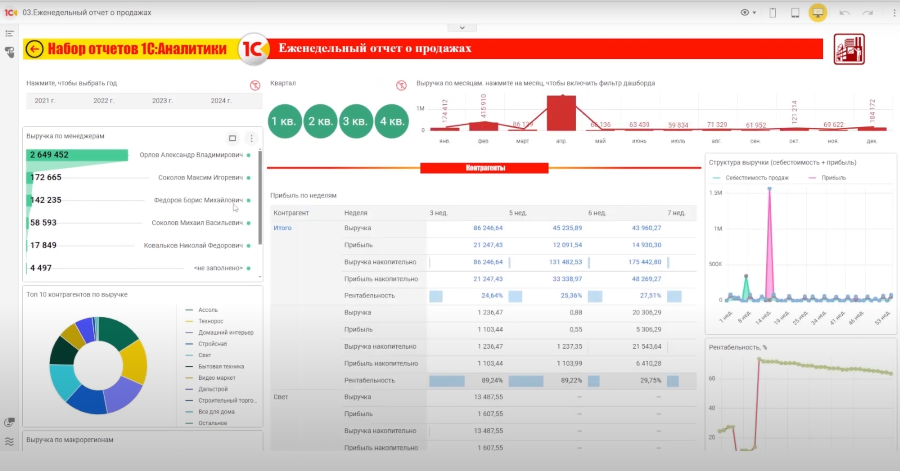Image resolution: width=900 pixels, height=471 pixels.
Task: Toggle 'Себестоимость продаж' legend series
Action: 751,178
